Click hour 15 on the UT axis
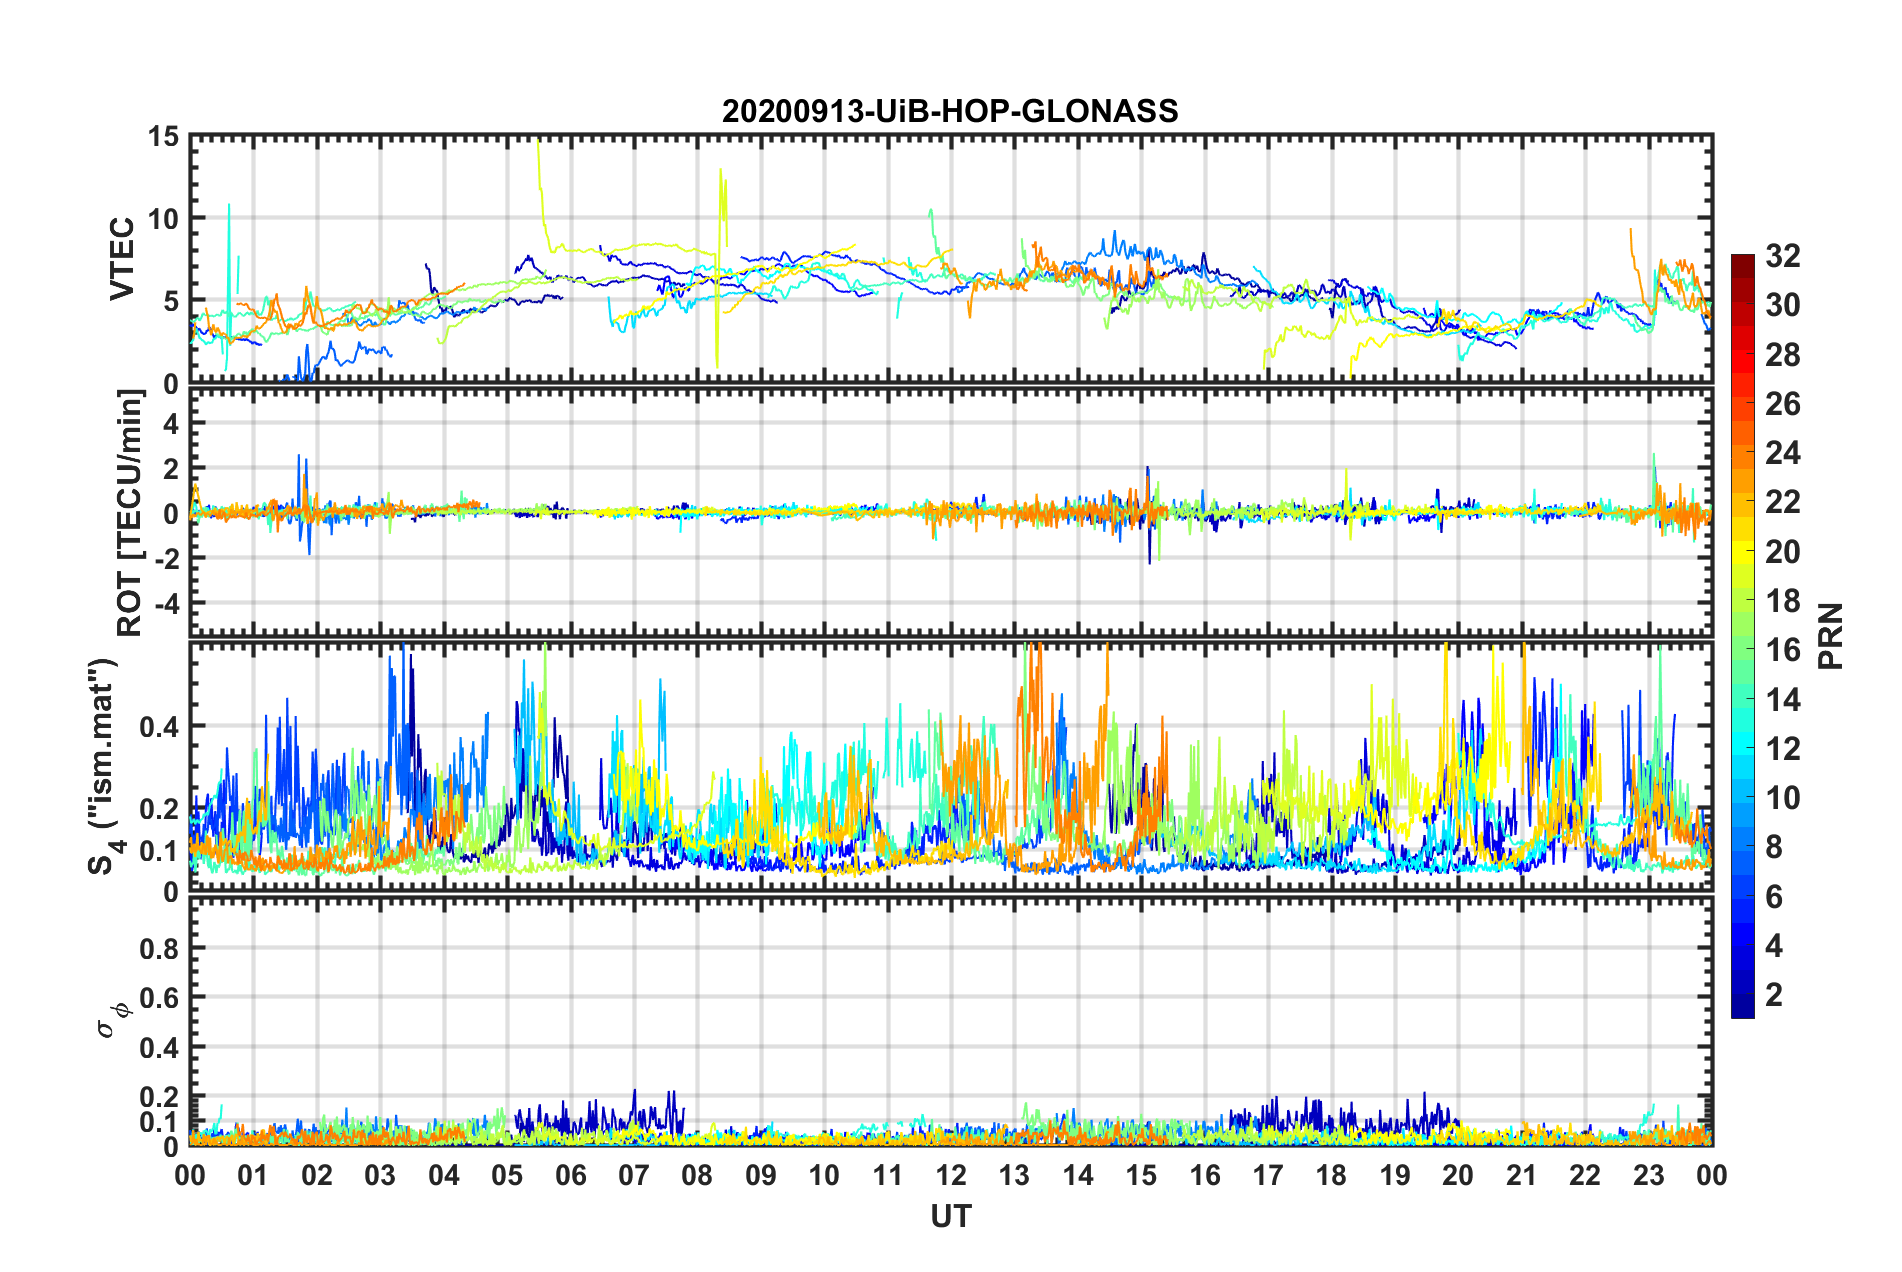Viewport: 1902px width, 1272px height. (x=1141, y=1175)
